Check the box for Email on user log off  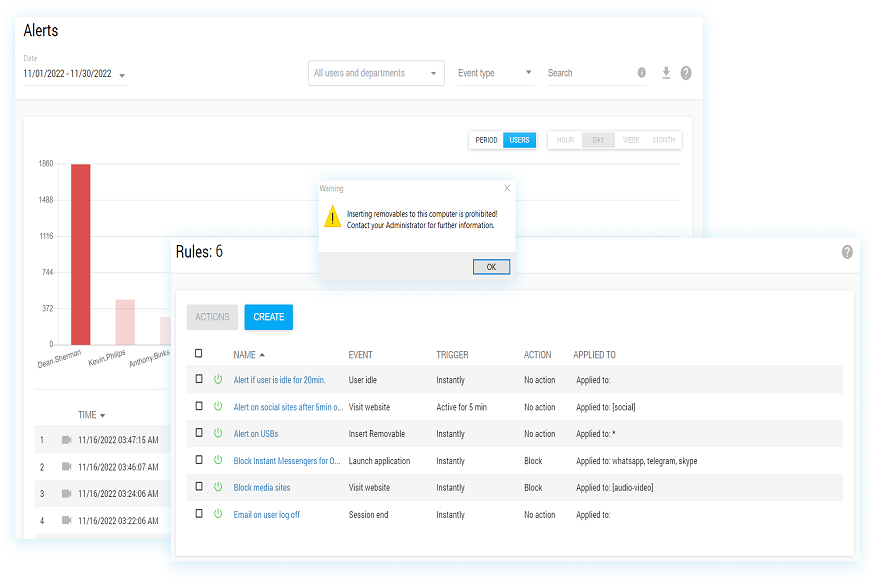(x=199, y=513)
